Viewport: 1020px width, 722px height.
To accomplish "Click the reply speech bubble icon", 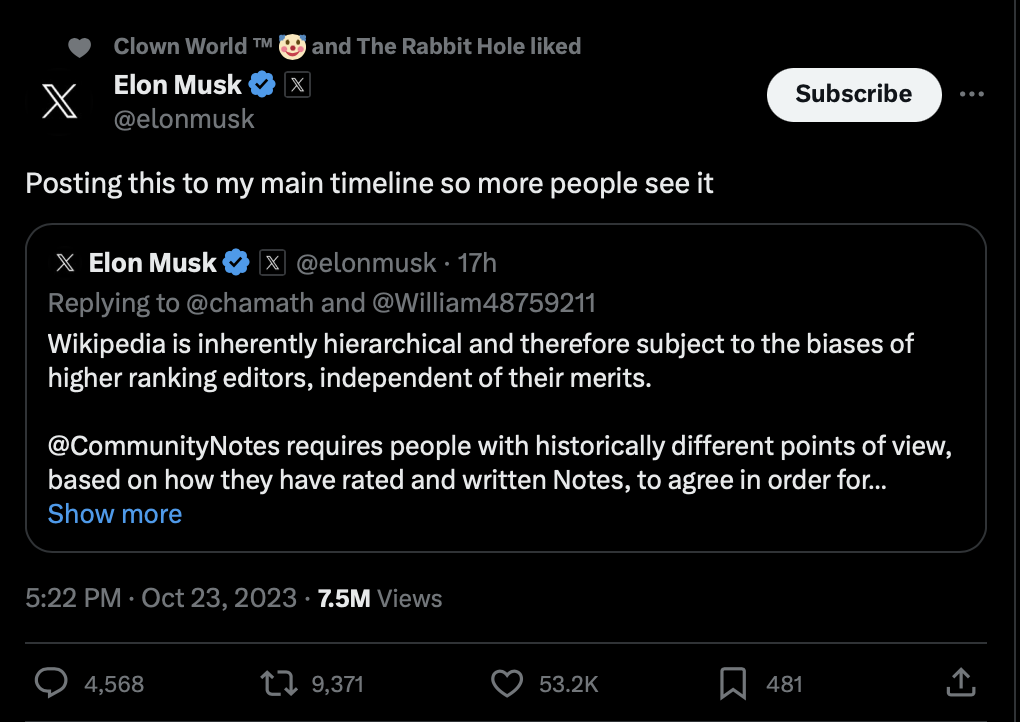I will point(51,683).
